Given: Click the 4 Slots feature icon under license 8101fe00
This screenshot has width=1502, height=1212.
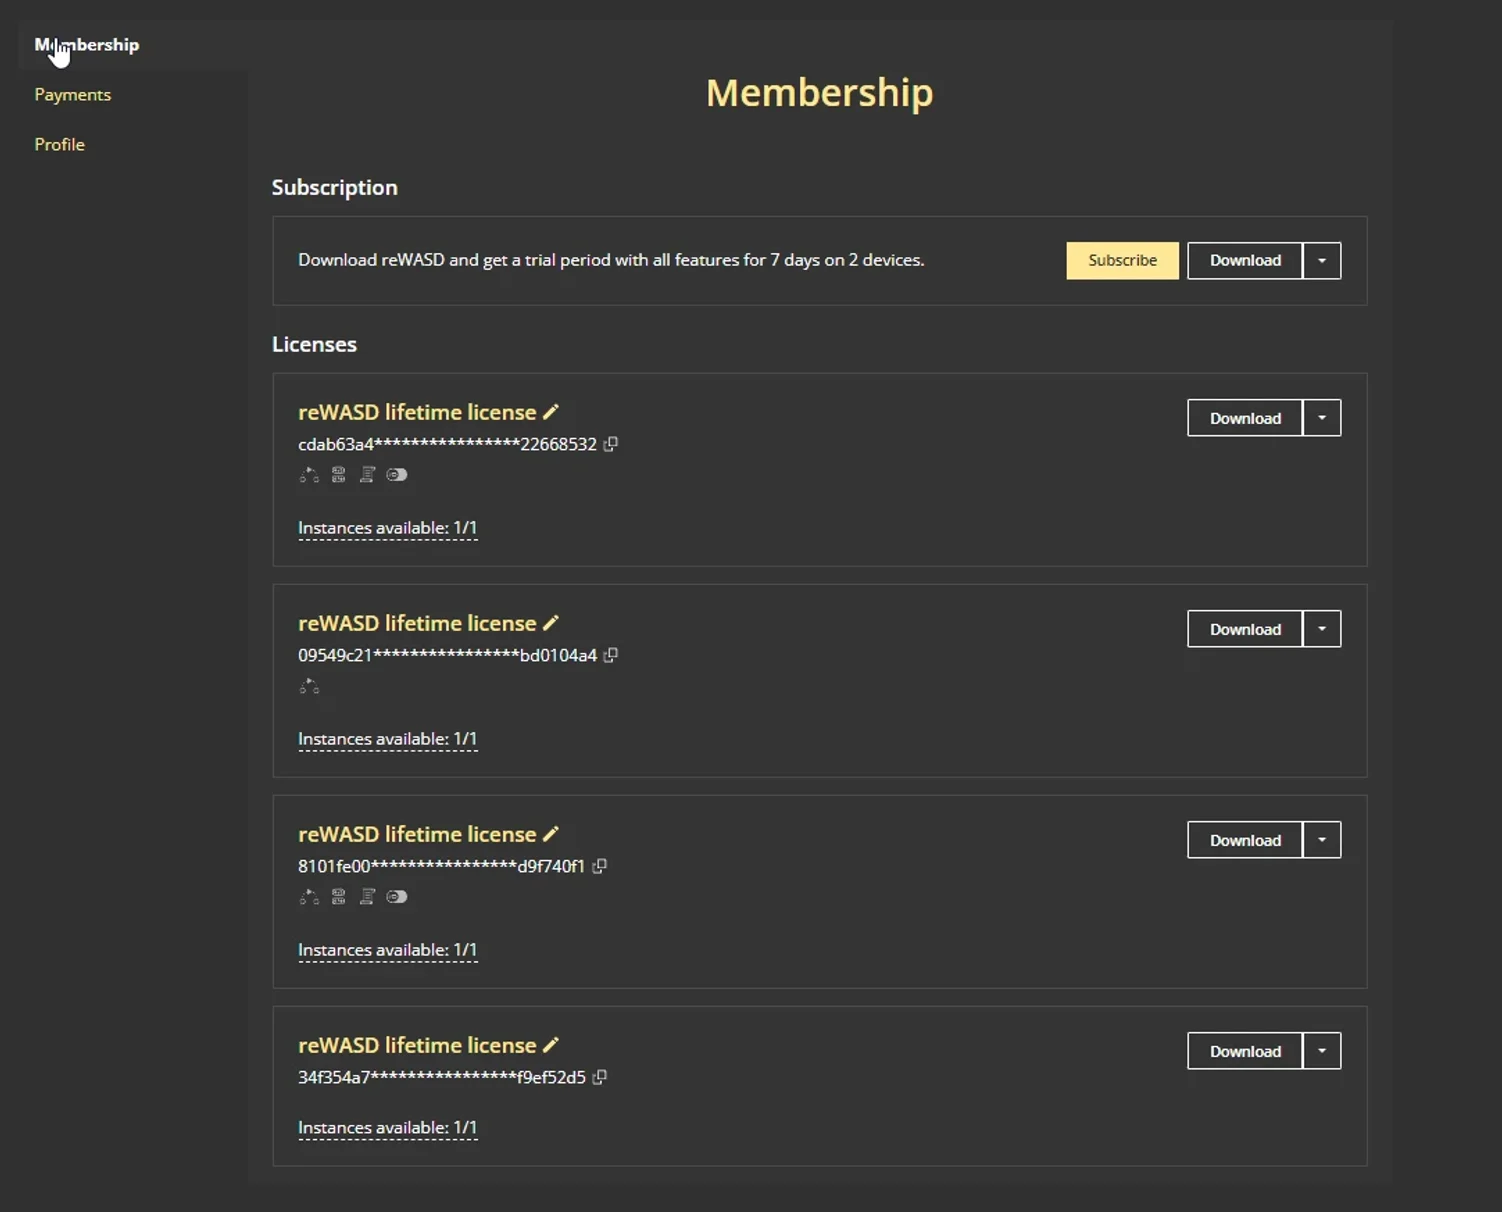Looking at the screenshot, I should [x=339, y=897].
